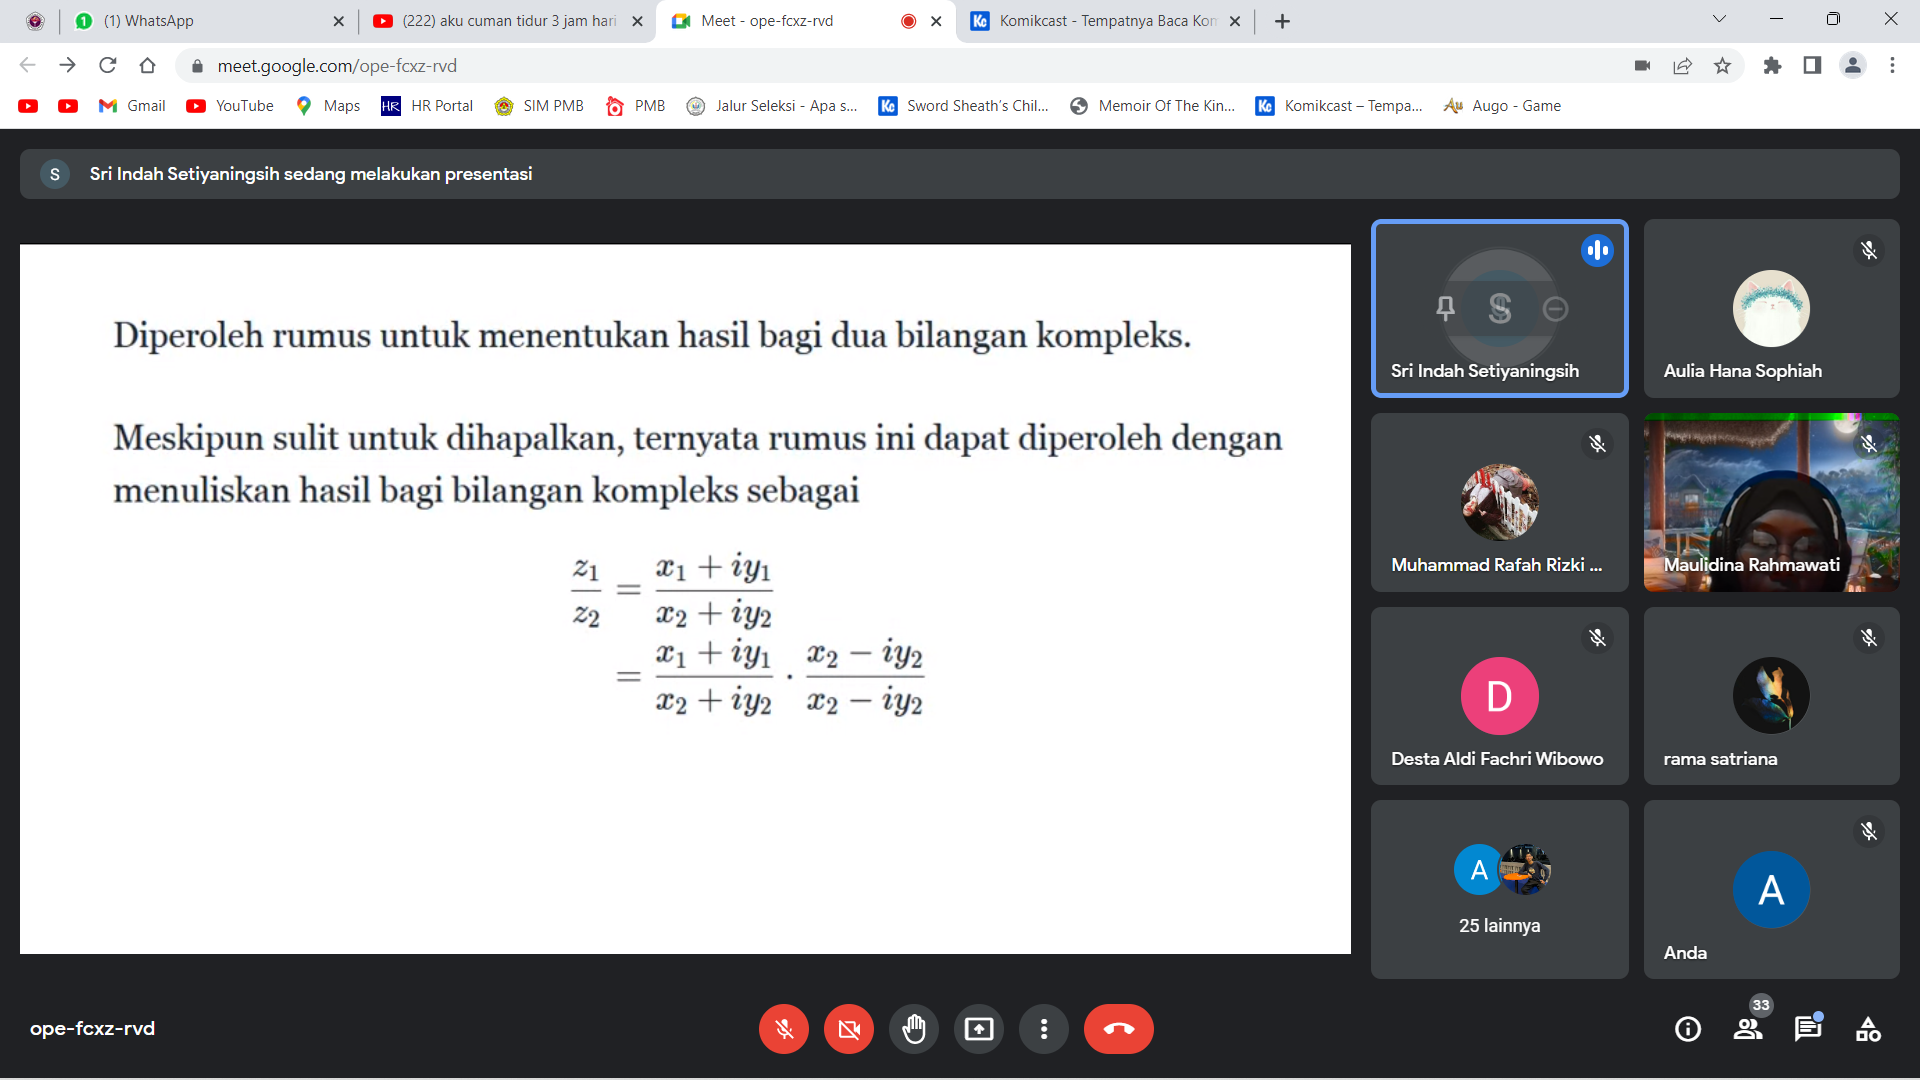Click the 25 lainnya participants tile
This screenshot has height=1080, width=1920.
coord(1499,889)
